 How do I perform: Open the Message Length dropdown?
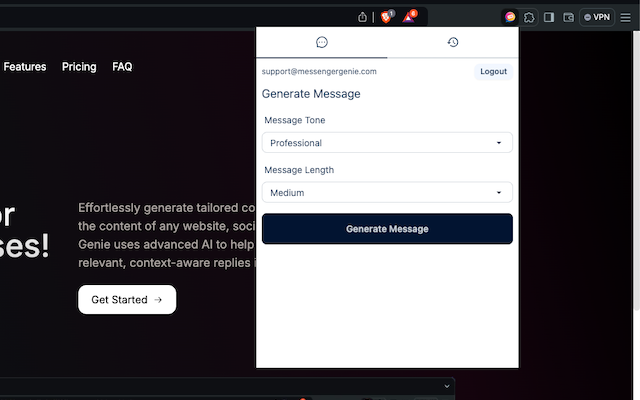click(387, 192)
